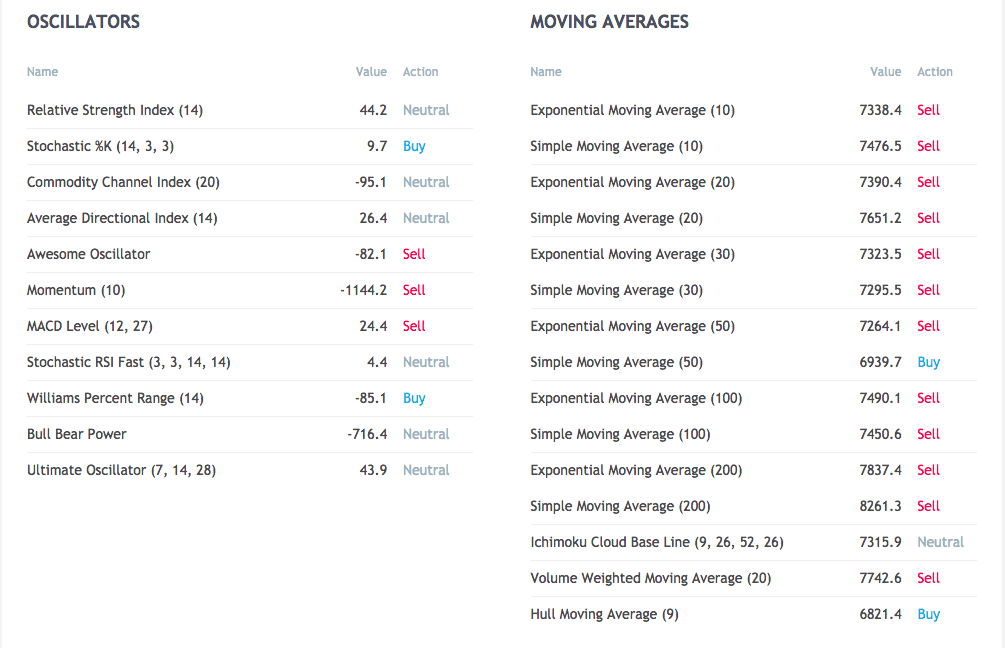Click the Buy action for Hull Moving Average
Image resolution: width=1005 pixels, height=648 pixels.
point(929,614)
